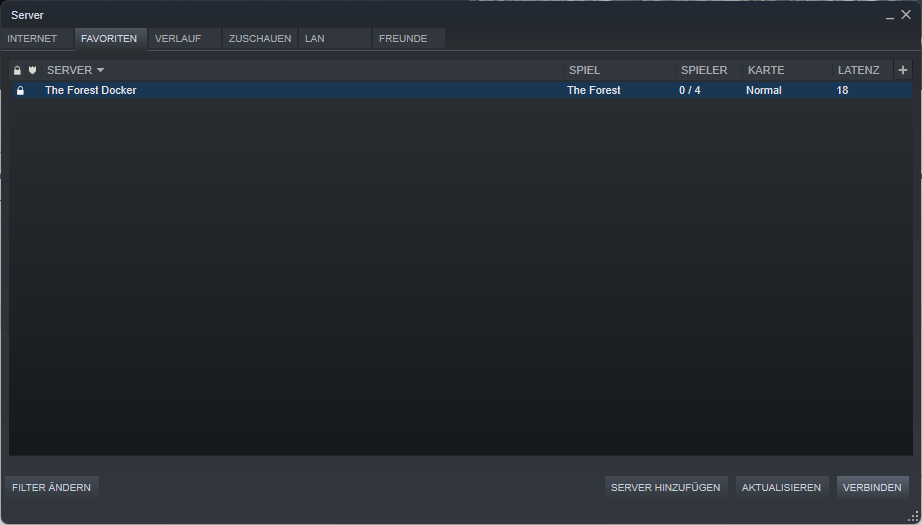The width and height of the screenshot is (922, 525).
Task: Open the VERLAUF tab
Action: coord(185,39)
